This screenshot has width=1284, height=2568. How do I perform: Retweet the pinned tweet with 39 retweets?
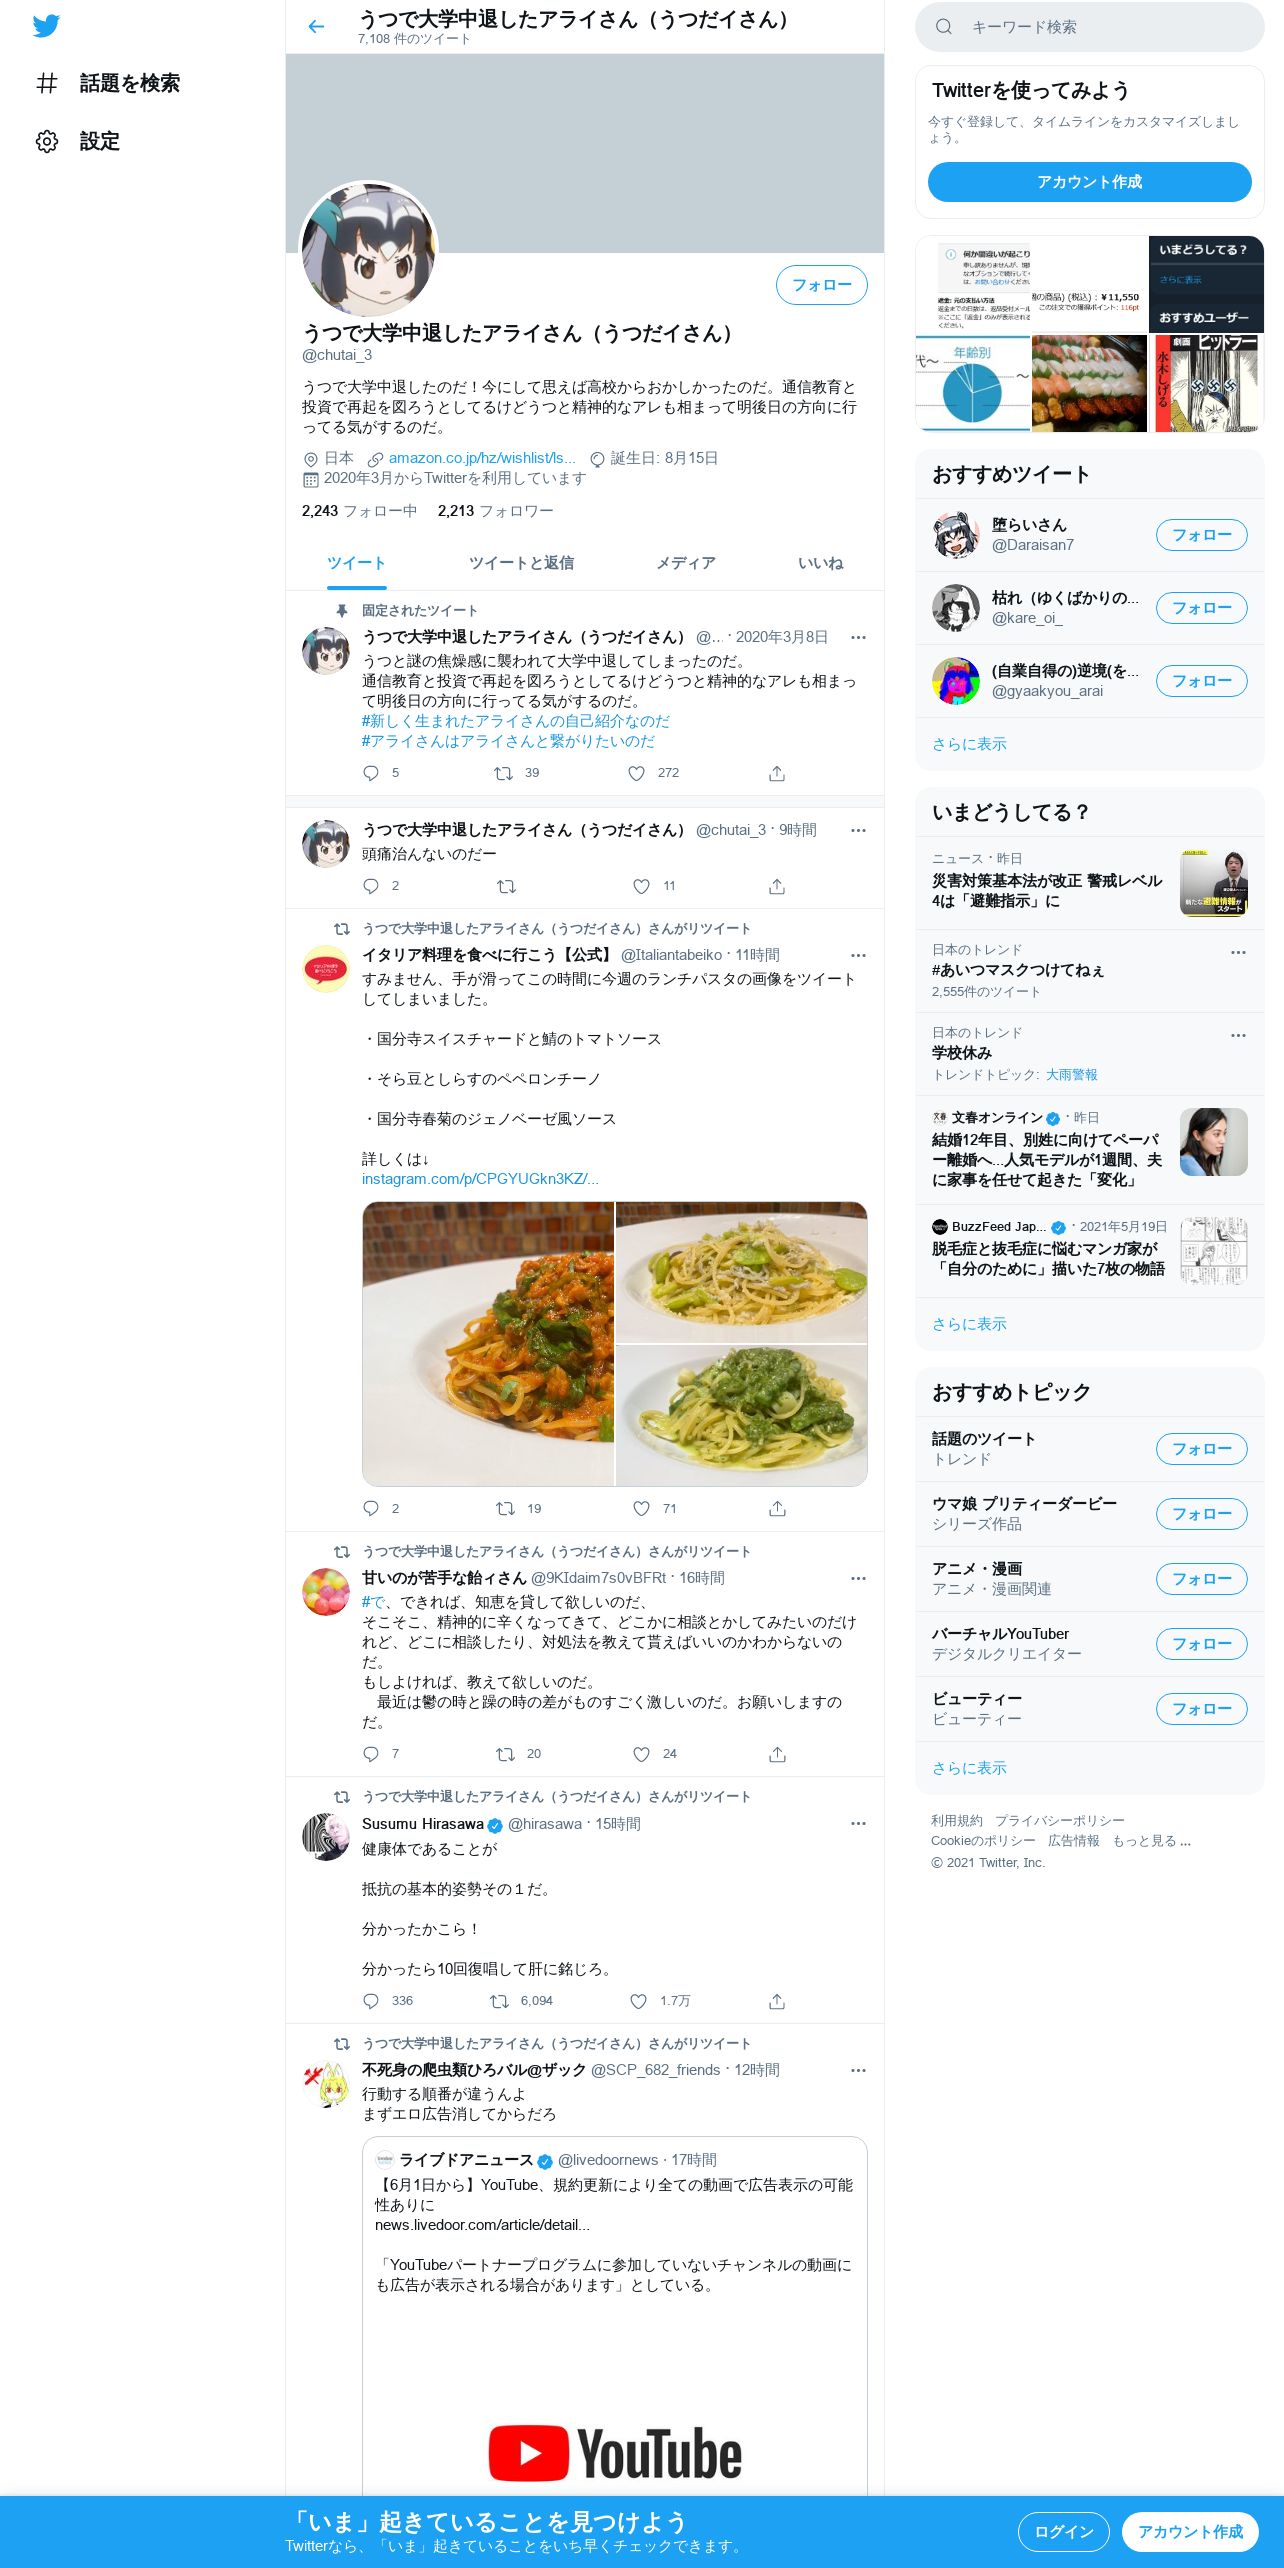pos(503,773)
